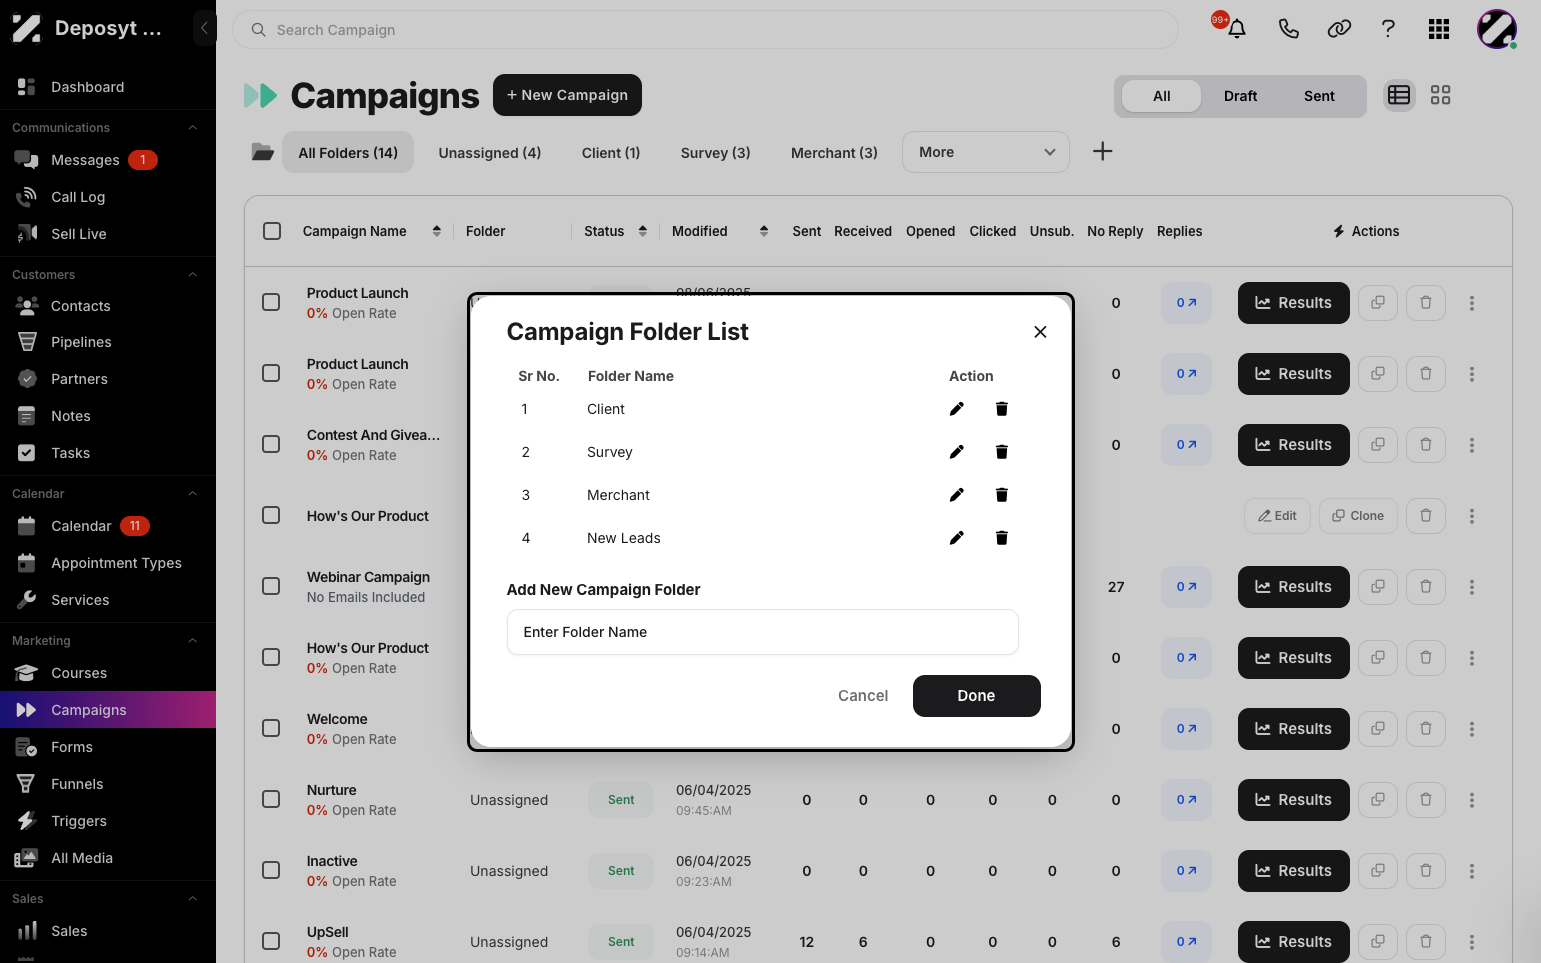
Task: Switch to card grid view
Action: [1440, 95]
